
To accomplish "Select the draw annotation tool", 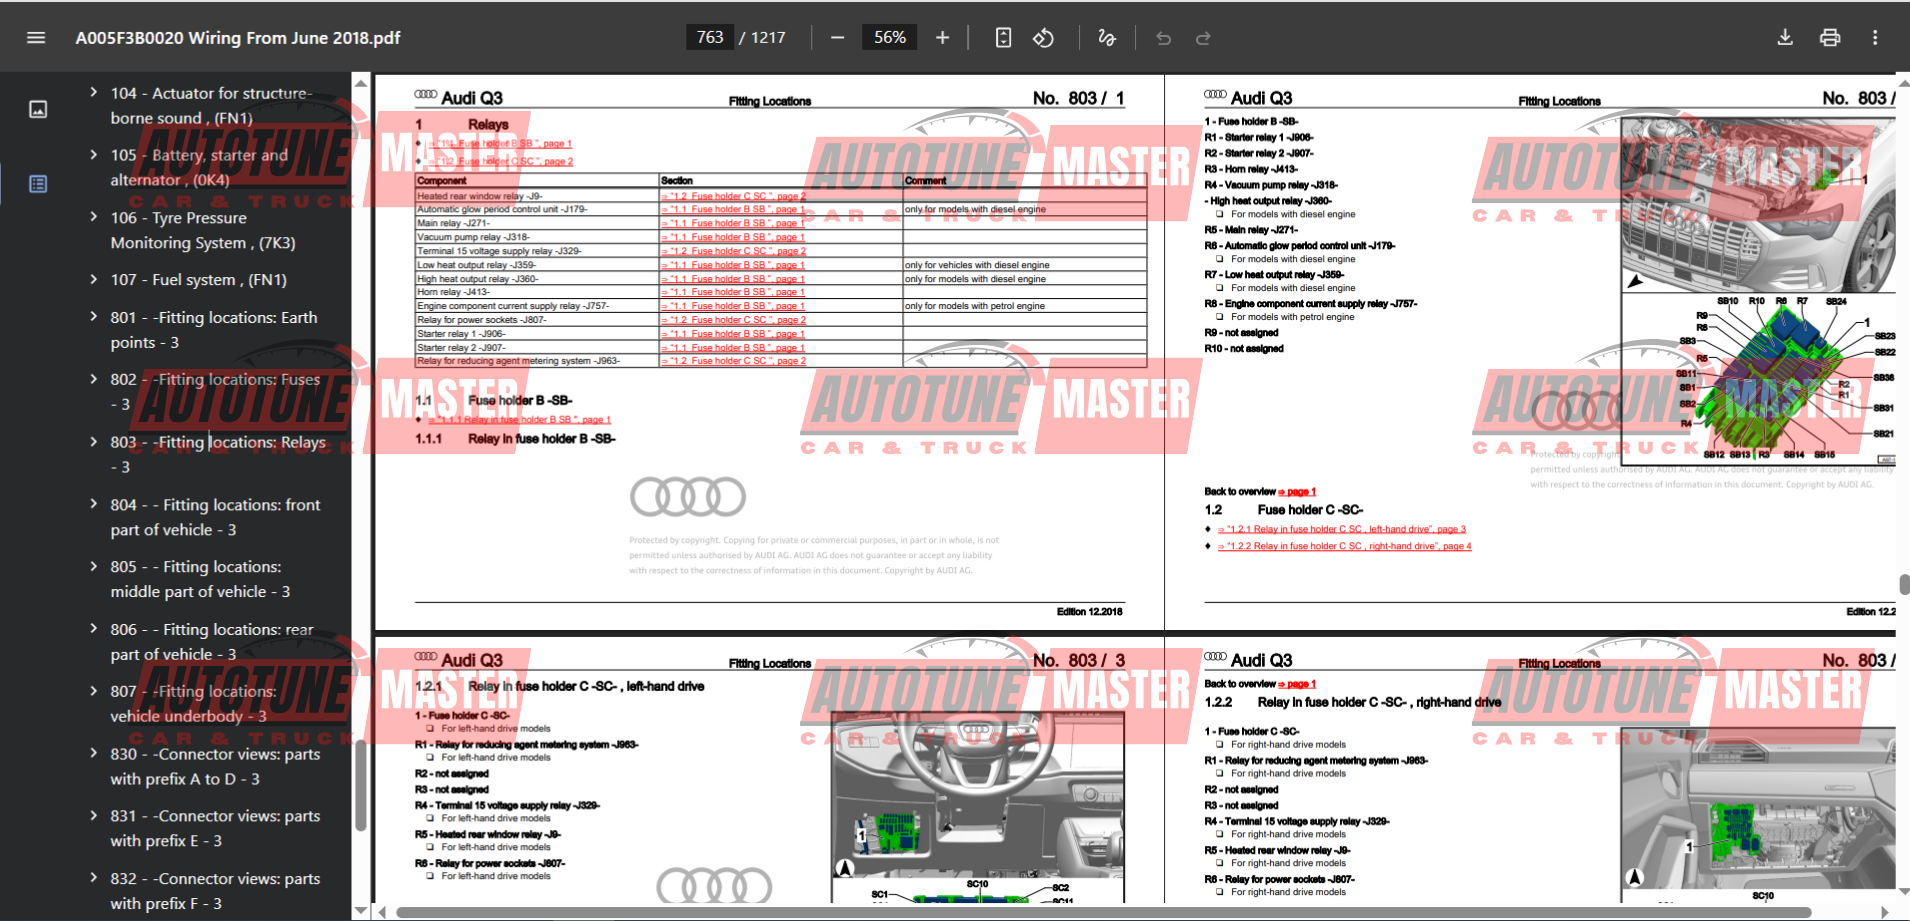I will [1106, 37].
